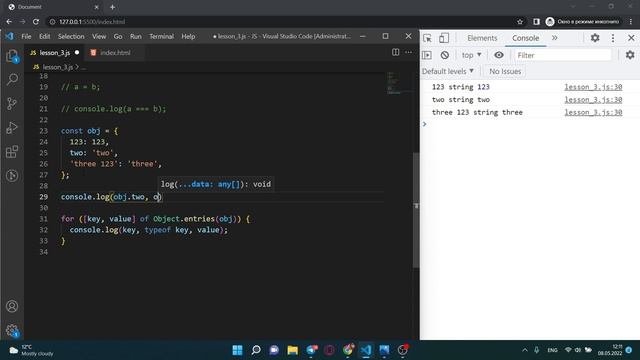This screenshot has height=360, width=640.
Task: Clear the console
Action: coord(445,55)
